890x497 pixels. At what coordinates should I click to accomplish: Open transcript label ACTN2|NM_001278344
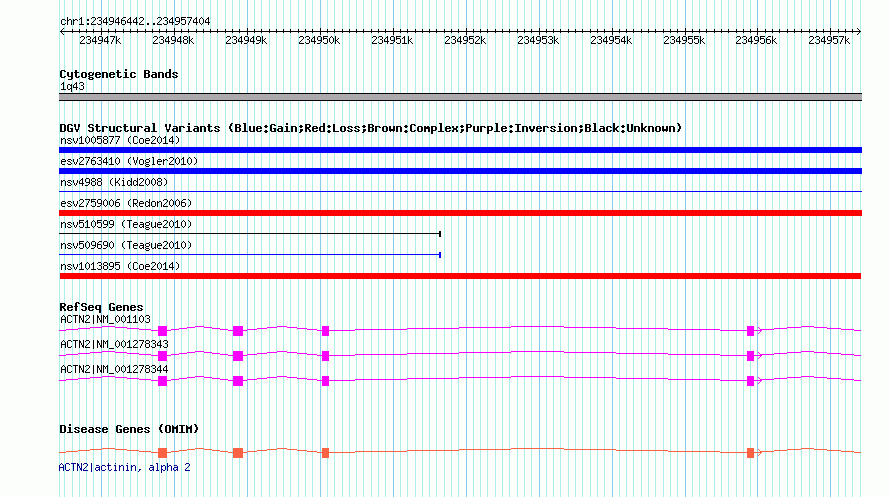pos(114,369)
